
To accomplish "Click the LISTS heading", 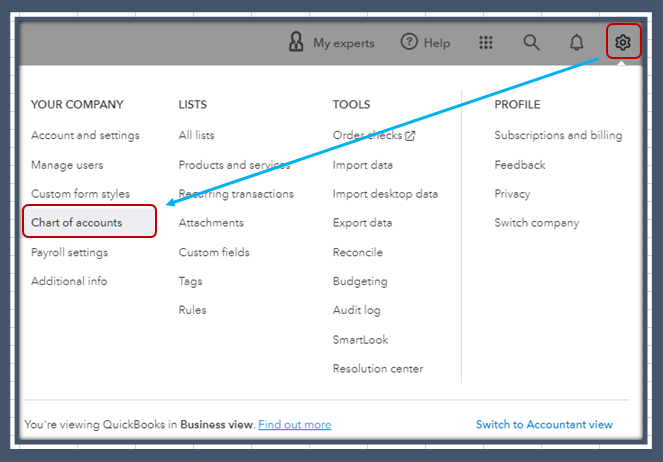I will [x=192, y=104].
